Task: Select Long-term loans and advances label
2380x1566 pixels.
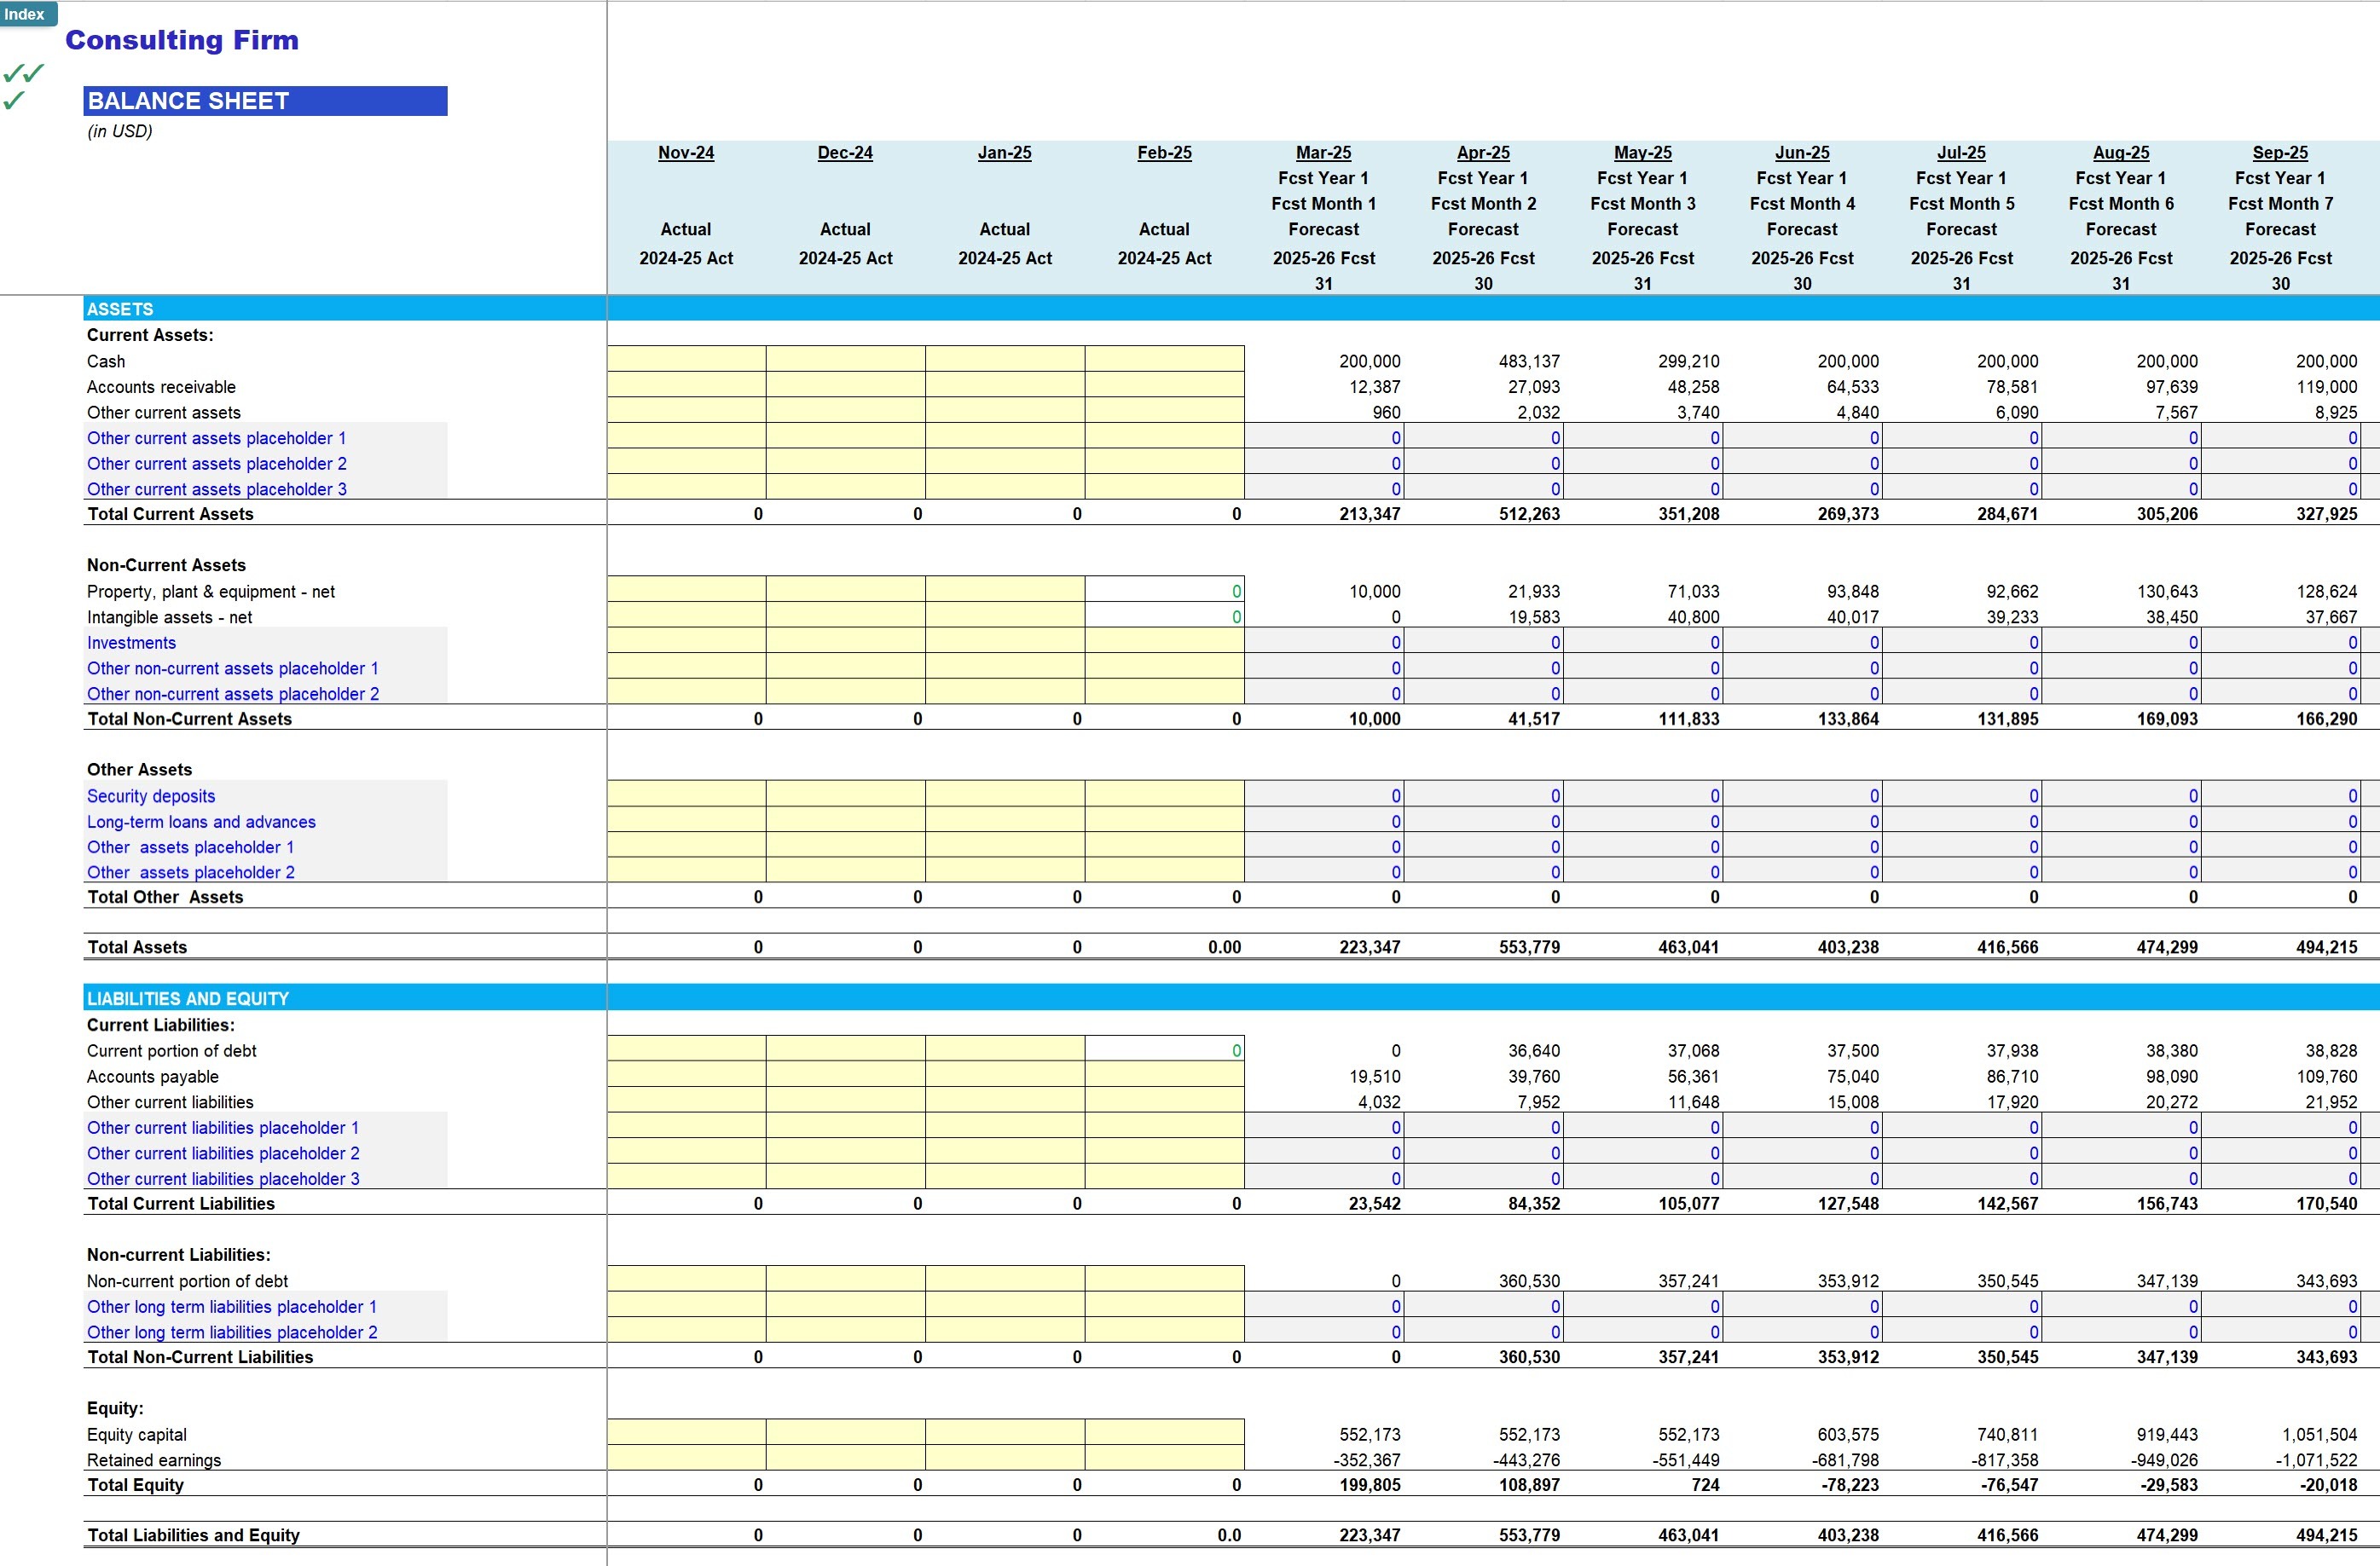Action: pos(201,822)
